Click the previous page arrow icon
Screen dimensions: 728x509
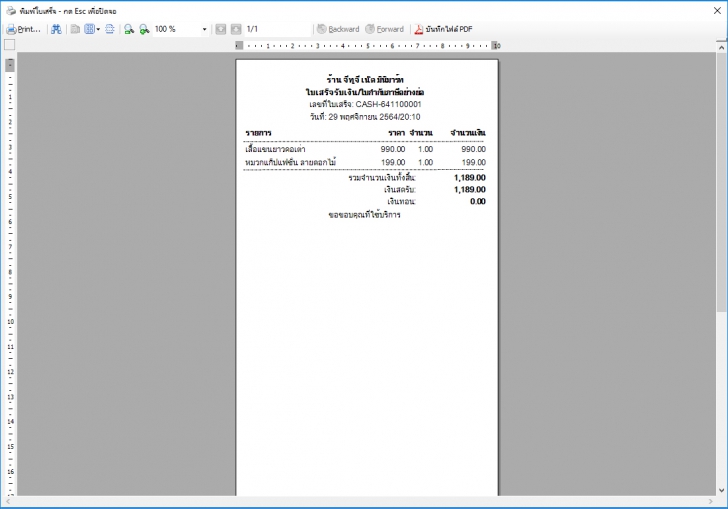pyautogui.click(x=221, y=29)
